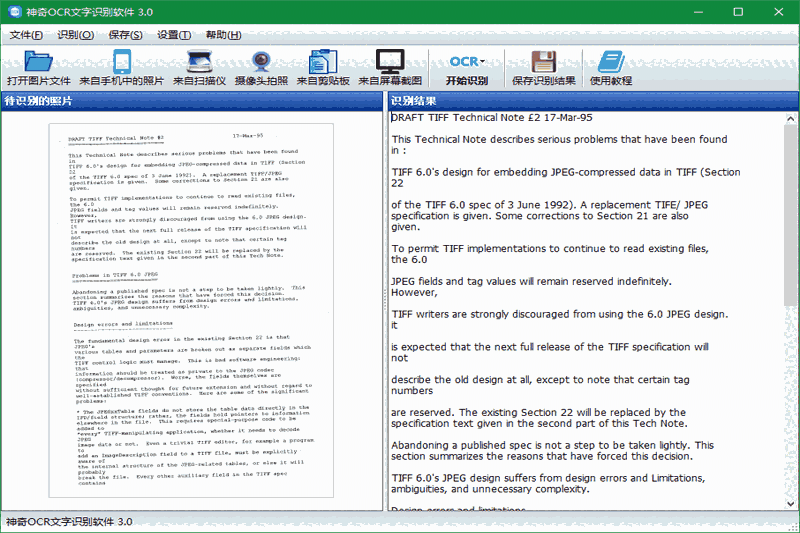Image resolution: width=800 pixels, height=533 pixels.
Task: Select the 来自扫描仪 scanner icon
Action: 199,61
